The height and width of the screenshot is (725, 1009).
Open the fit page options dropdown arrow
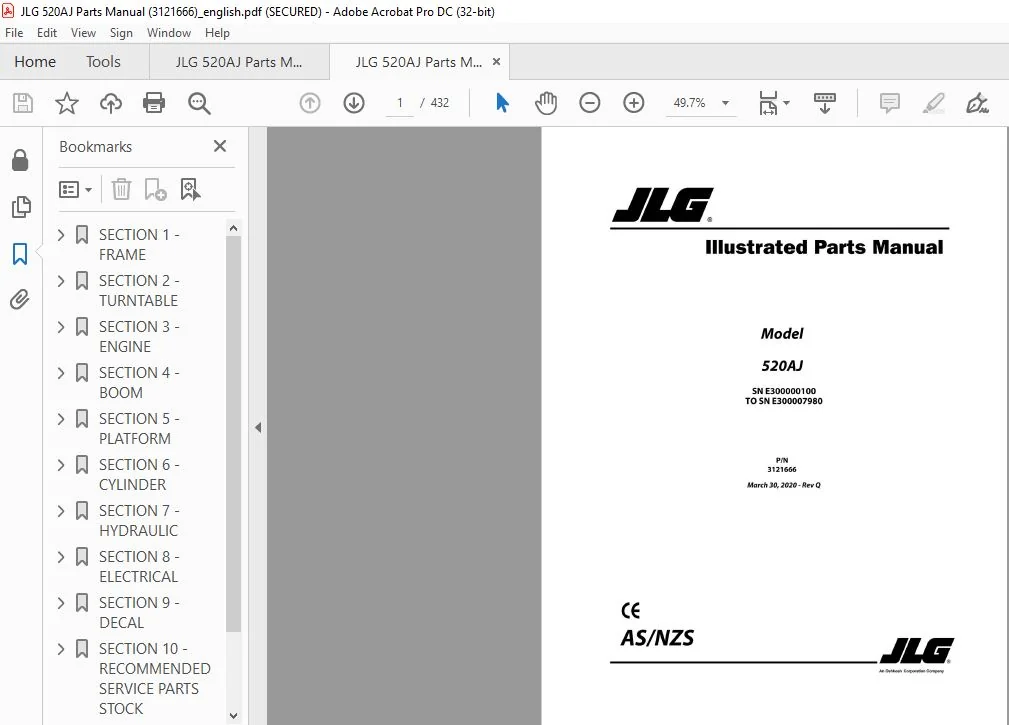pyautogui.click(x=786, y=103)
